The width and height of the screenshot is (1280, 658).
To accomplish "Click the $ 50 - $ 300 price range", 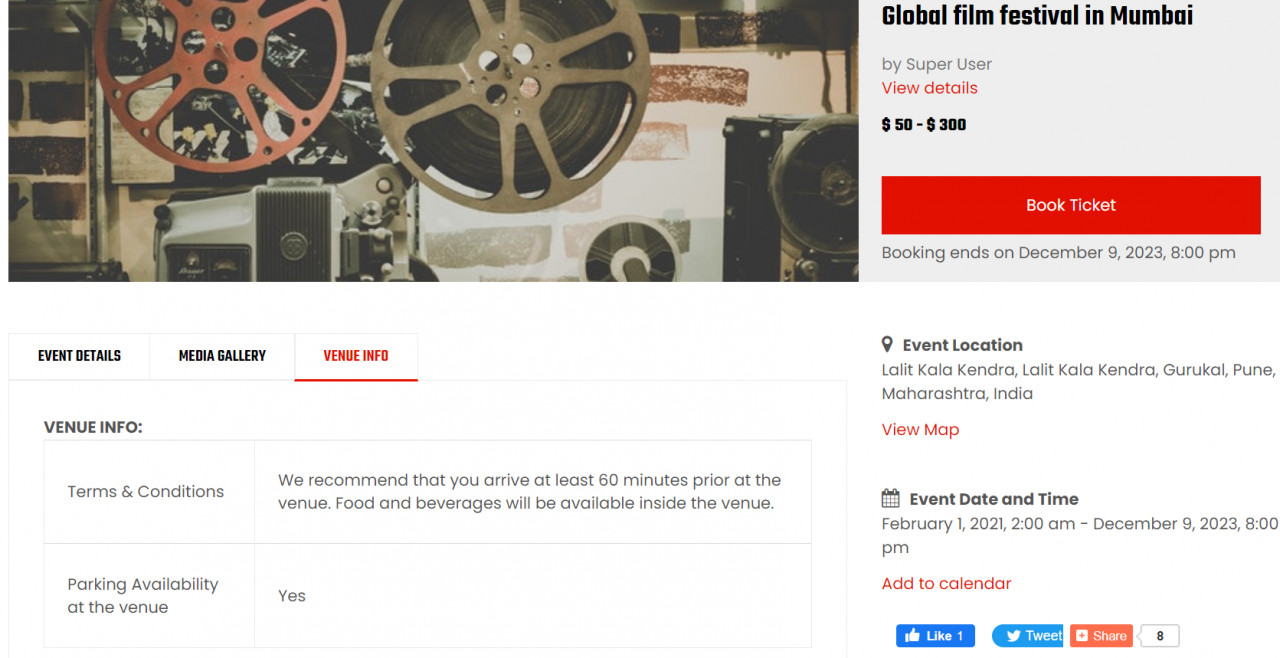I will click(x=923, y=125).
